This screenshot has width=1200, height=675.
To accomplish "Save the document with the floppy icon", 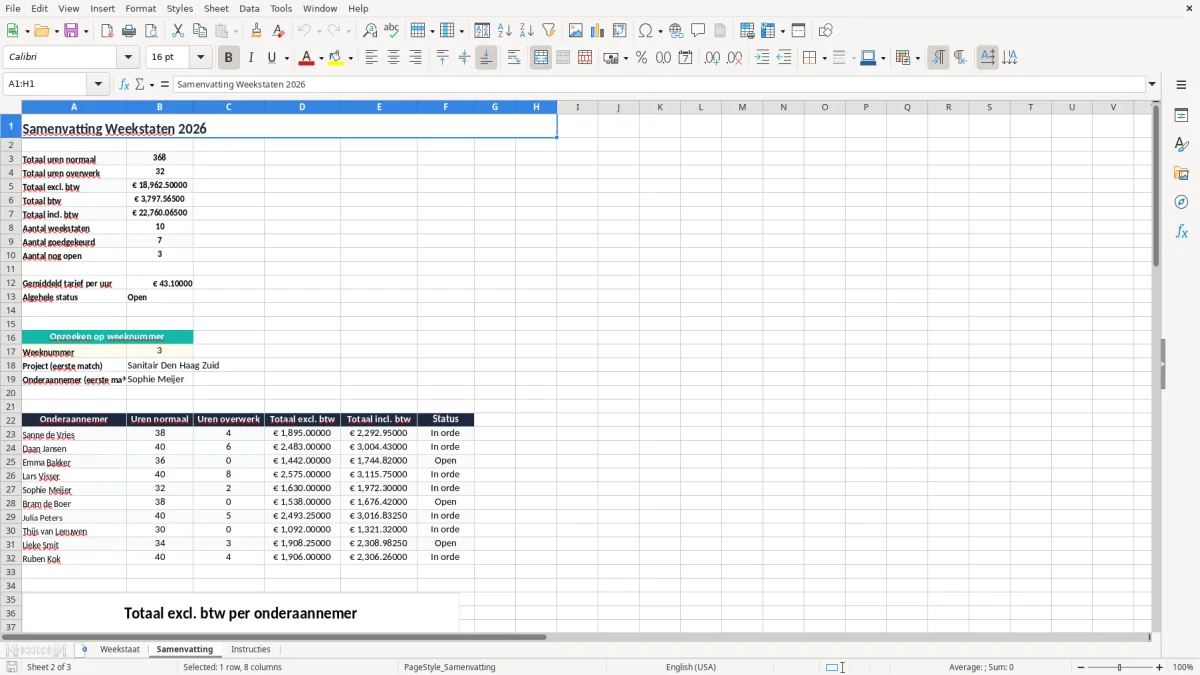I will [71, 31].
